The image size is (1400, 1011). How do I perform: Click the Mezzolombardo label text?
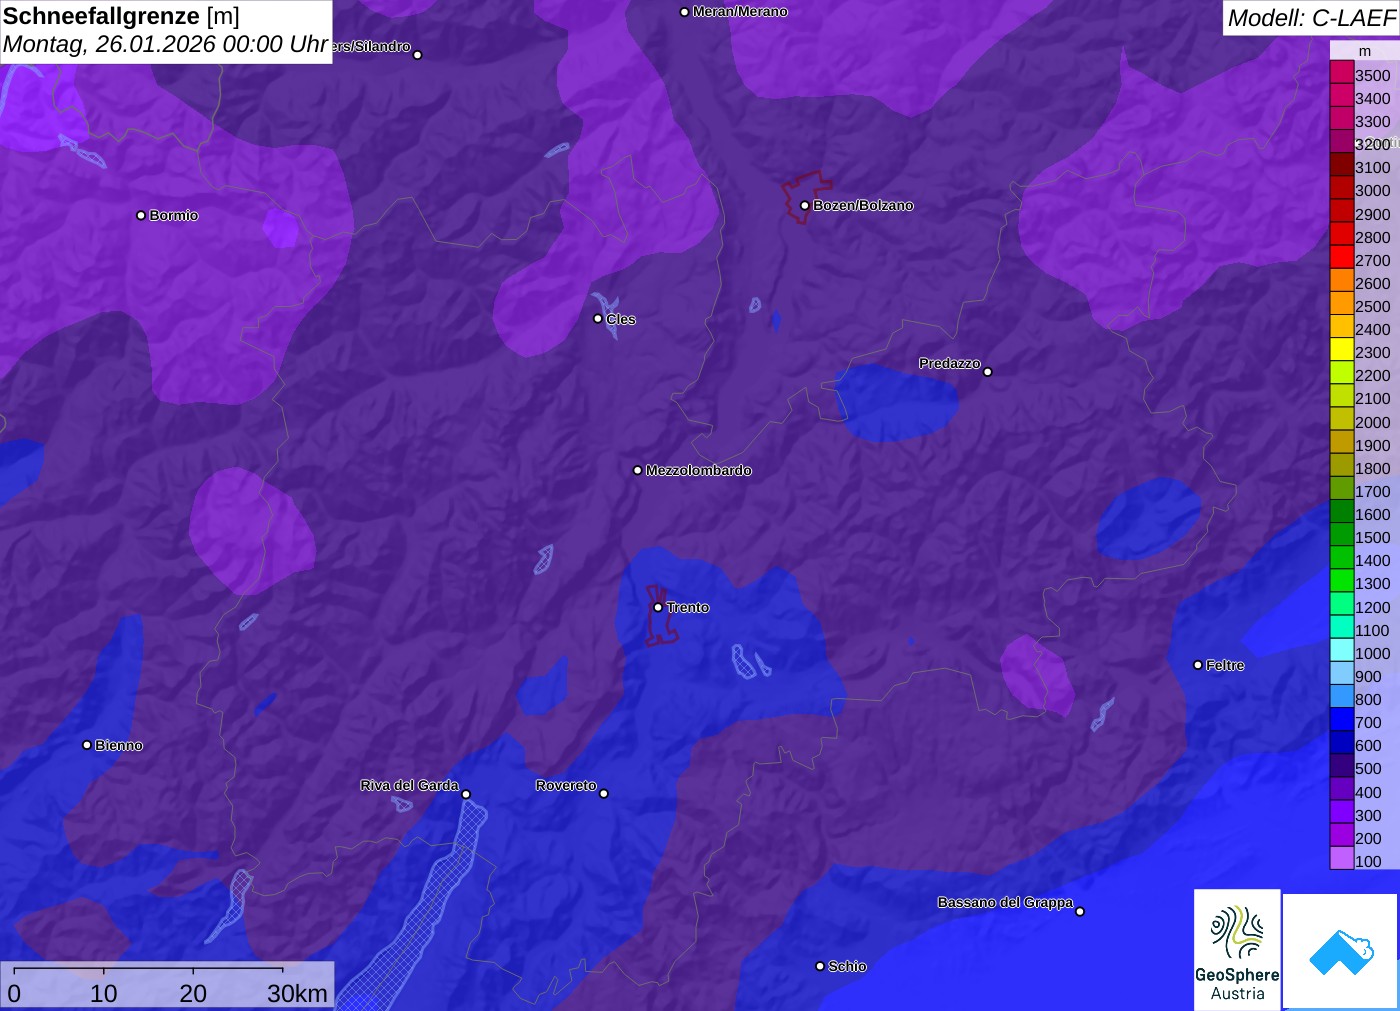point(699,470)
